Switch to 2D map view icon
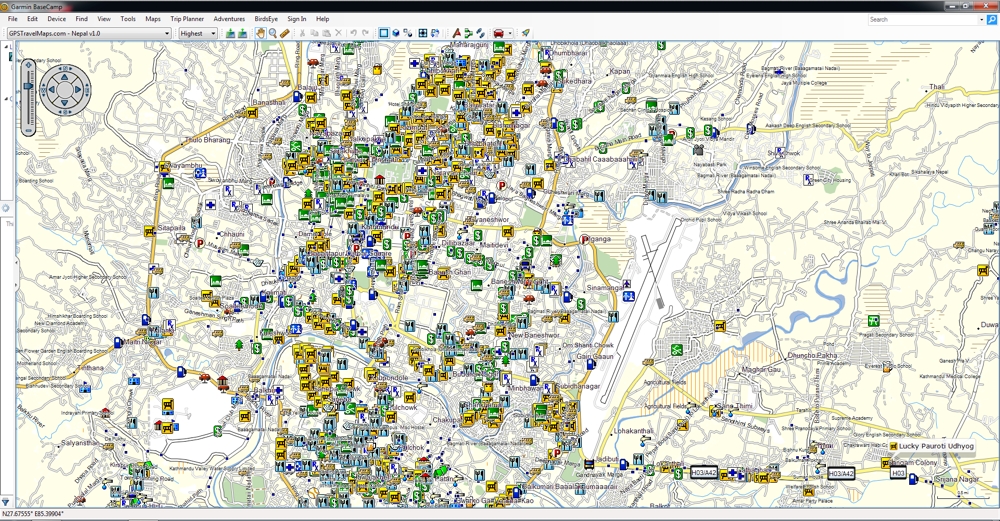The width and height of the screenshot is (1000, 521). click(x=383, y=33)
